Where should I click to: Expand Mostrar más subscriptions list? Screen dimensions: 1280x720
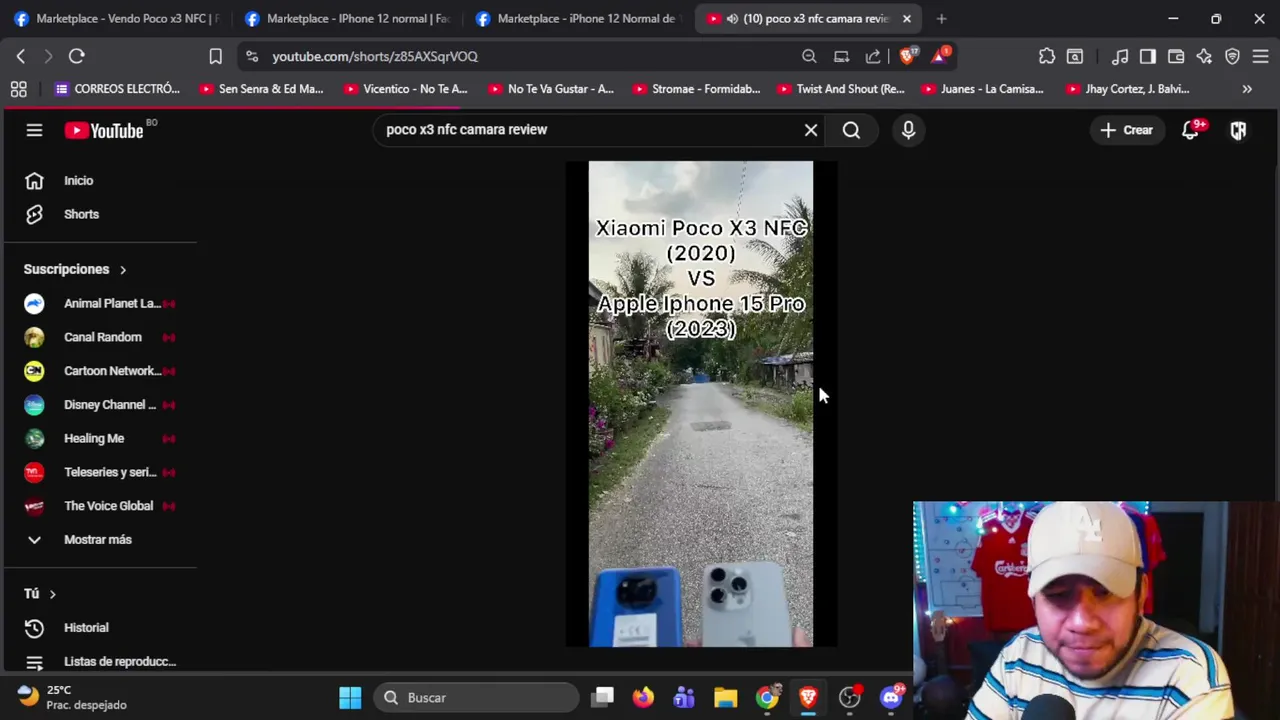[x=100, y=540]
